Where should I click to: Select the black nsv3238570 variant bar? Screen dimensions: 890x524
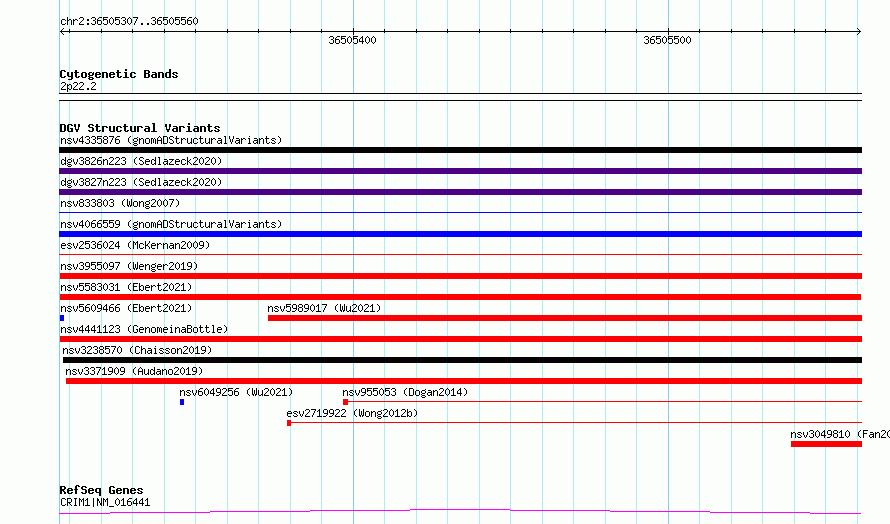[x=462, y=360]
